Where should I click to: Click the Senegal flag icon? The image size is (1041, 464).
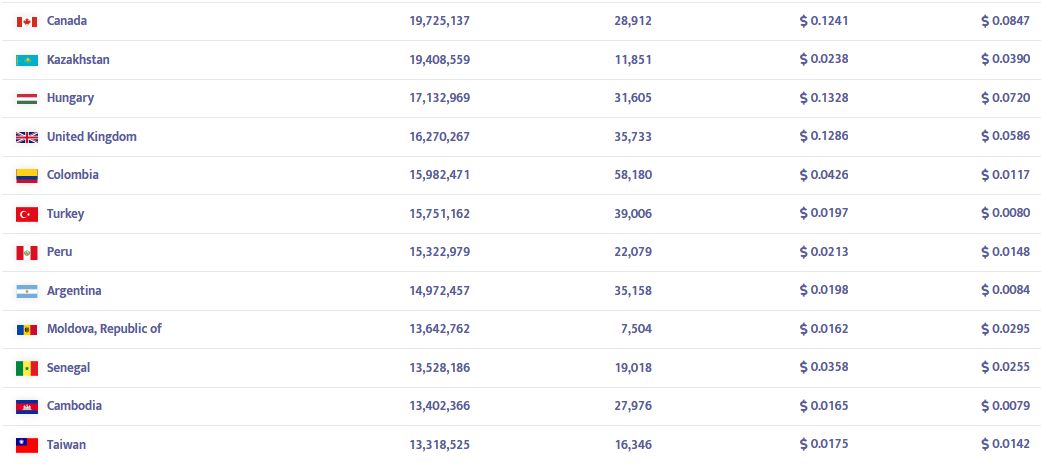27,368
